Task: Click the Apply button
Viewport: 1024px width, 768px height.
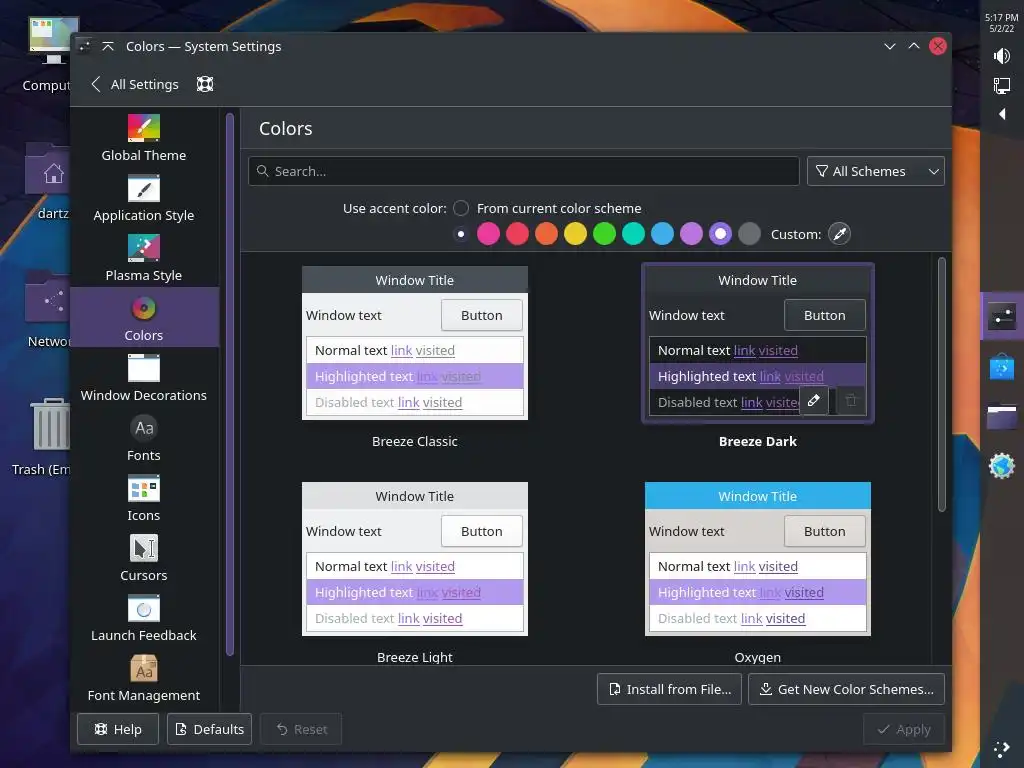Action: point(904,729)
